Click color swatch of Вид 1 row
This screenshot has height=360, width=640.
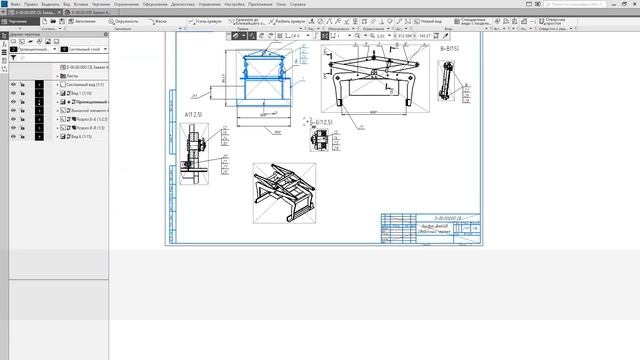pyautogui.click(x=39, y=93)
